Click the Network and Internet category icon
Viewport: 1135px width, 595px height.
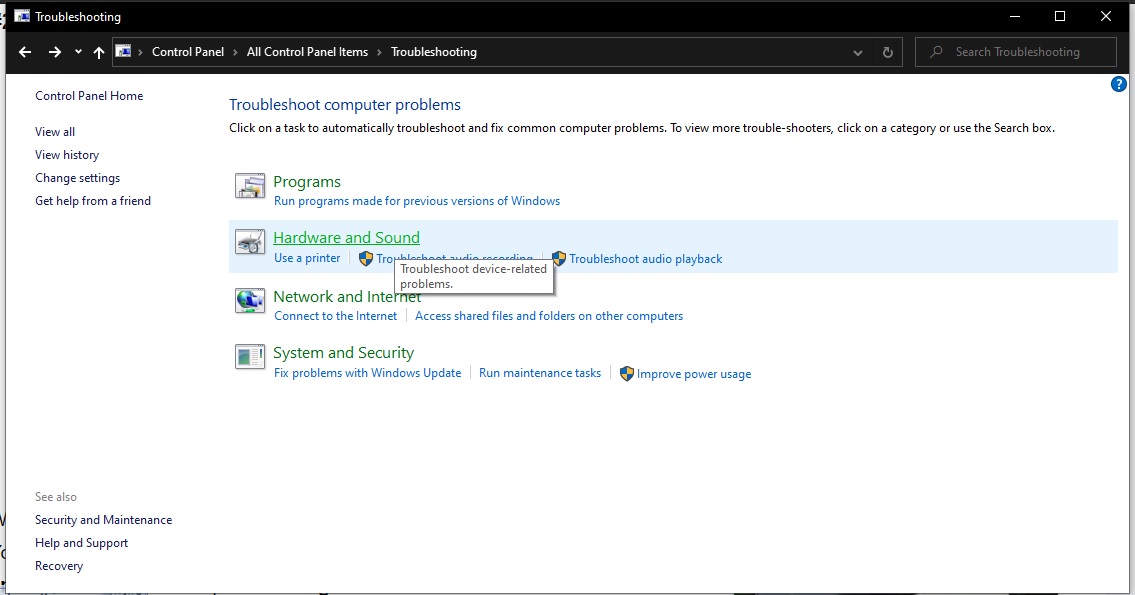(x=249, y=300)
